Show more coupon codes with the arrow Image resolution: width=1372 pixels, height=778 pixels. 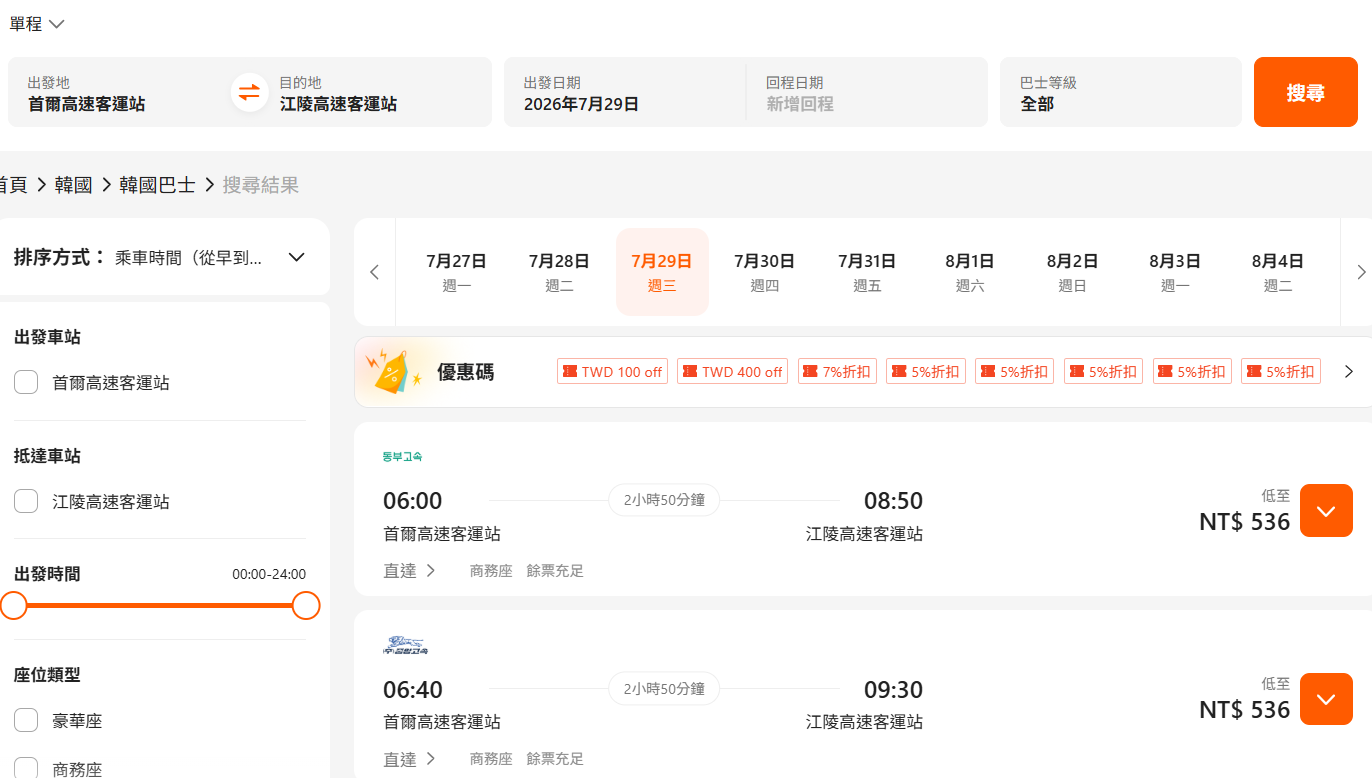coord(1349,372)
